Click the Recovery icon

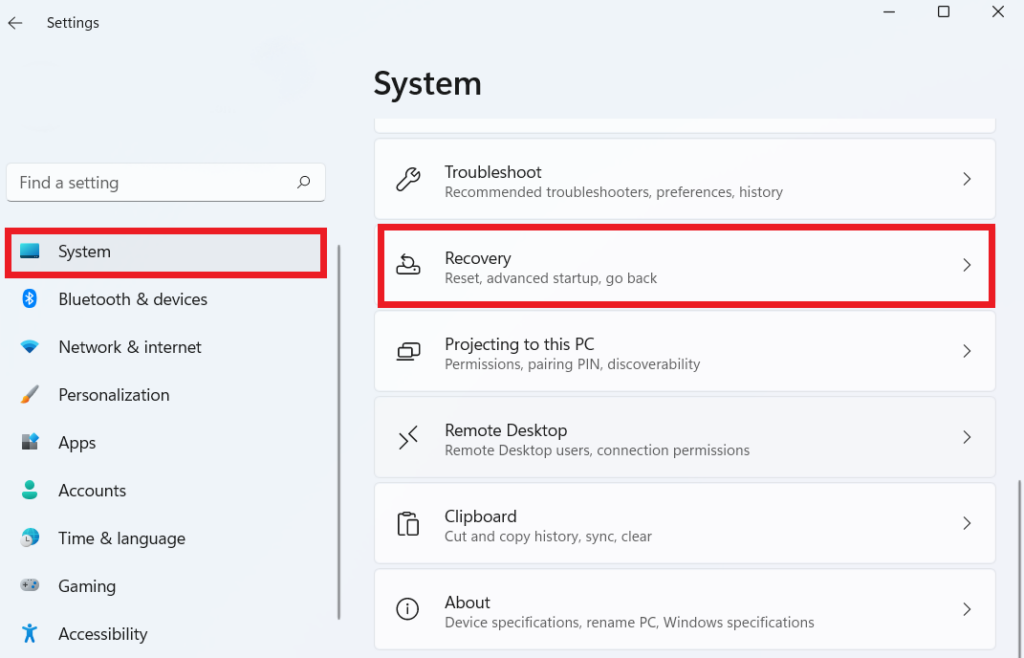(x=408, y=265)
